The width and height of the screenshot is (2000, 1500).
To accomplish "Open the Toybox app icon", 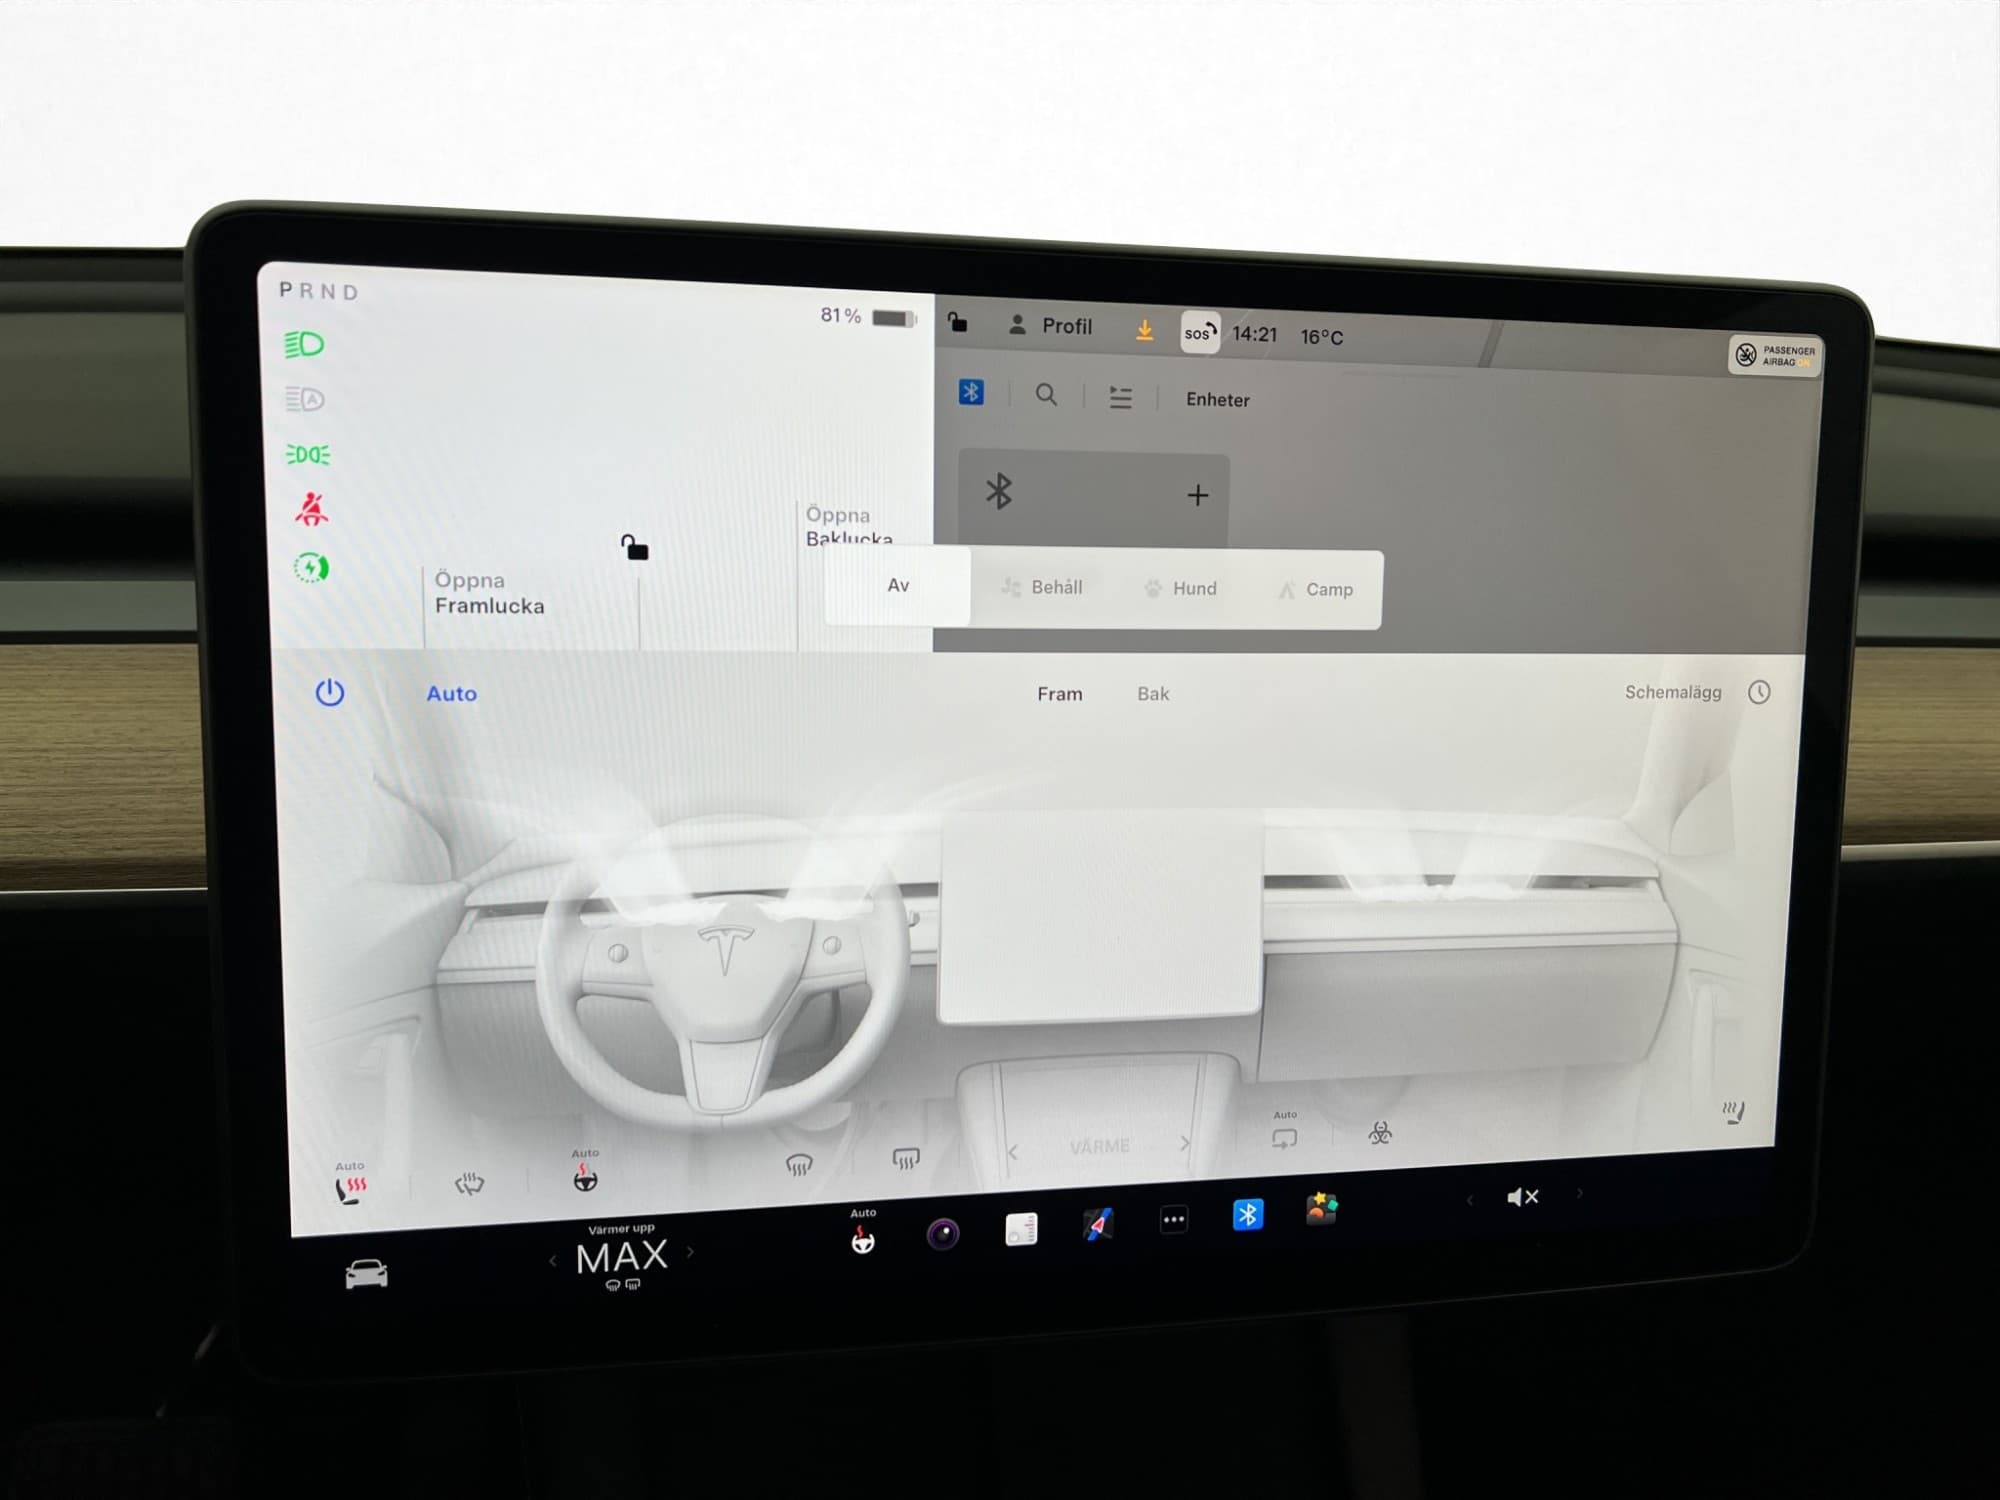I will 1321,1209.
